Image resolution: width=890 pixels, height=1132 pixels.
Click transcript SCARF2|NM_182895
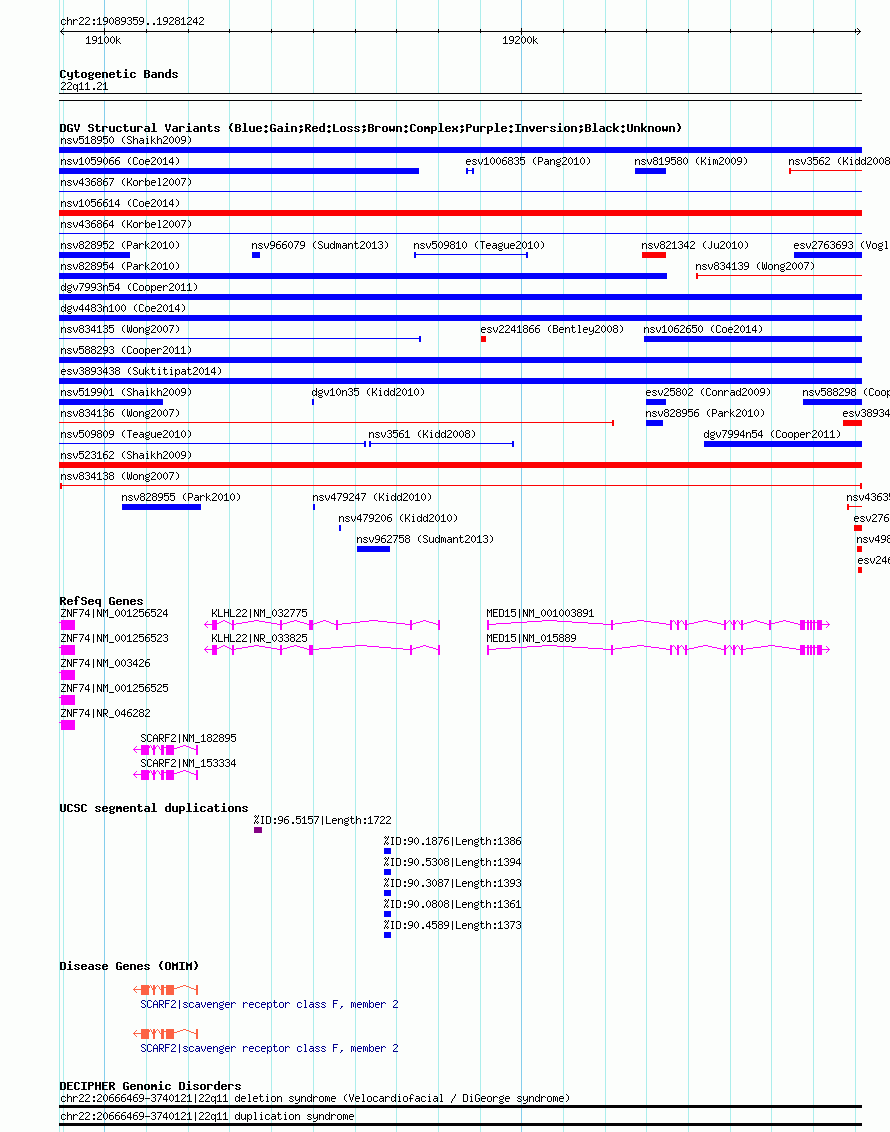188,737
